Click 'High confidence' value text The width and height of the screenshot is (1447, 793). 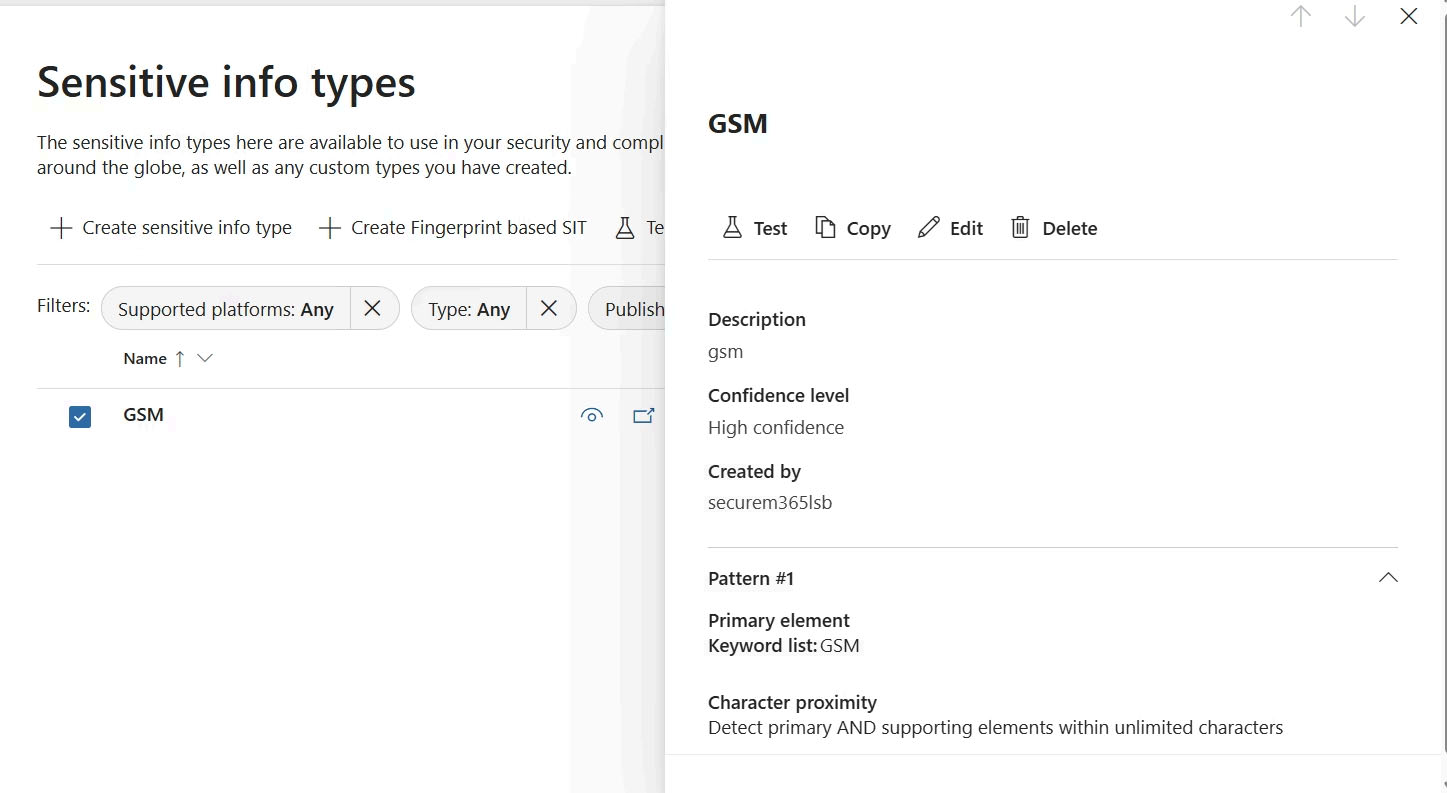776,427
